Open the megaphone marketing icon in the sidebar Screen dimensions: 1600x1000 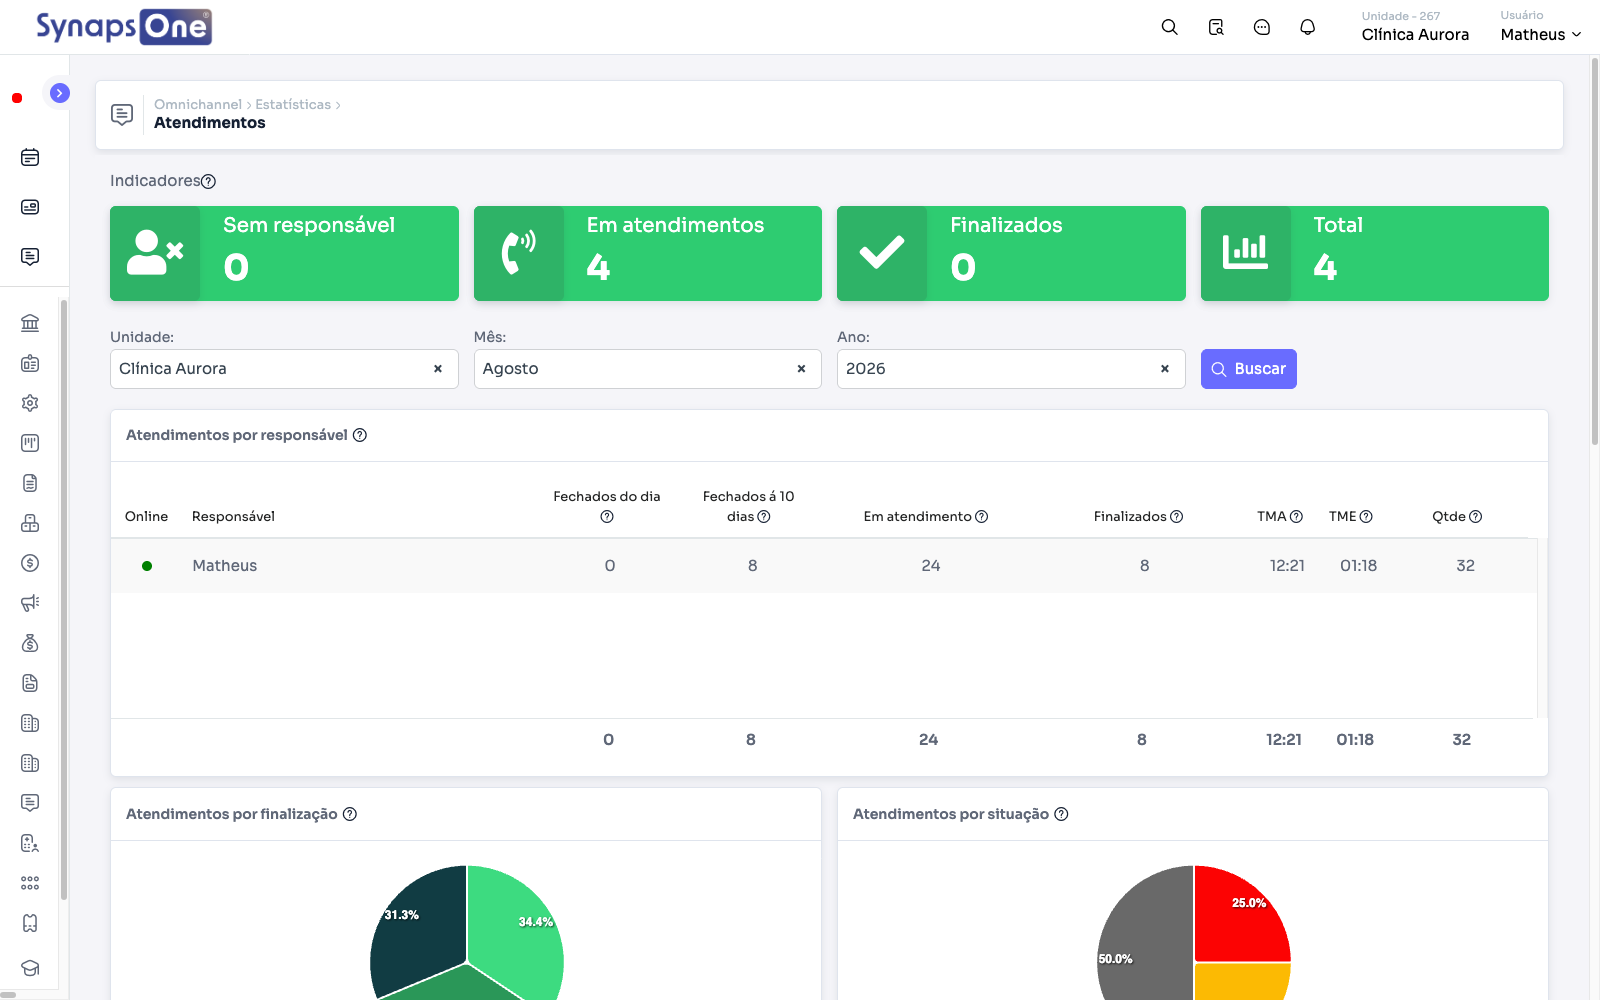[30, 603]
